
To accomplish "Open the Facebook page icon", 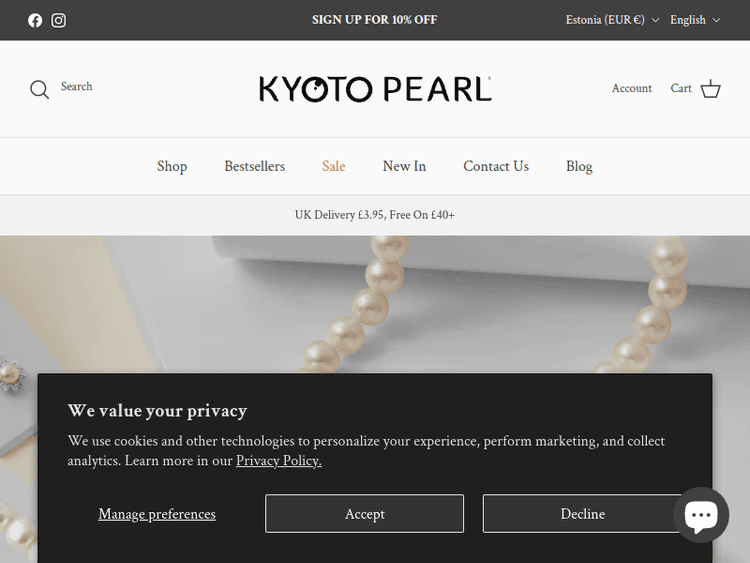I will click(35, 20).
